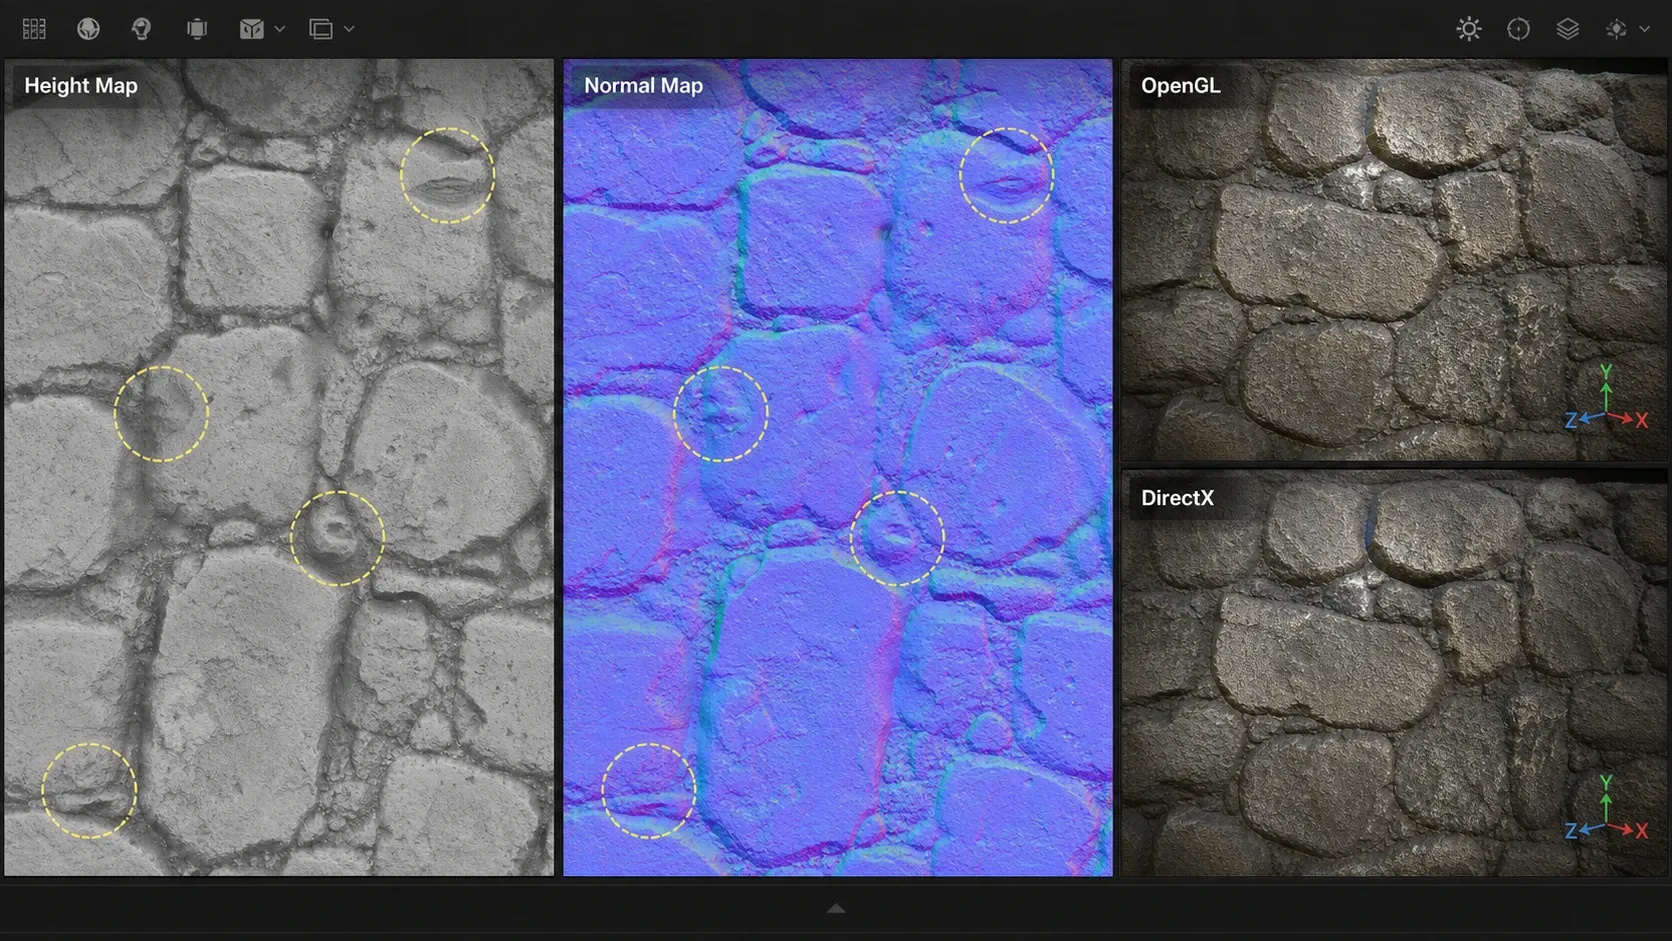Click the DirectX stone wall render
The width and height of the screenshot is (1672, 941).
[1395, 674]
